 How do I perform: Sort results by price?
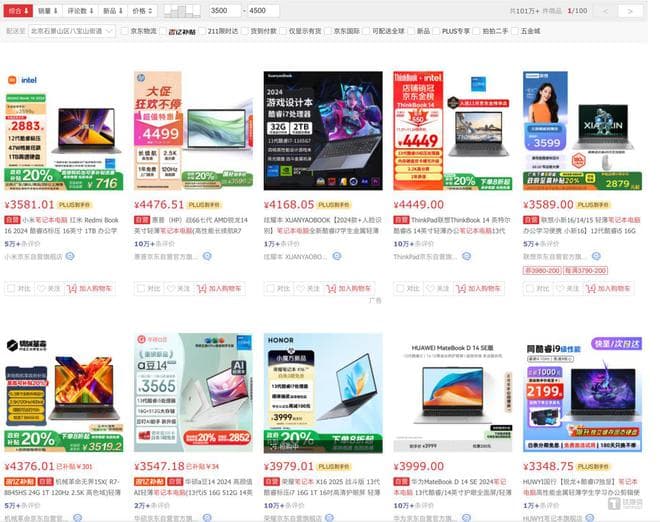click(x=142, y=11)
